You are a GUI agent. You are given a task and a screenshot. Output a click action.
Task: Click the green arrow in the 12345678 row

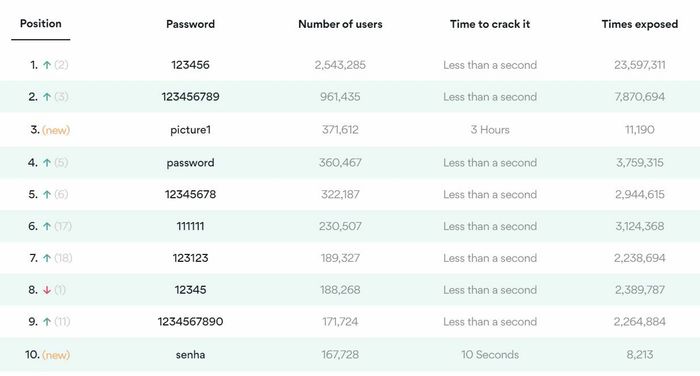point(47,195)
